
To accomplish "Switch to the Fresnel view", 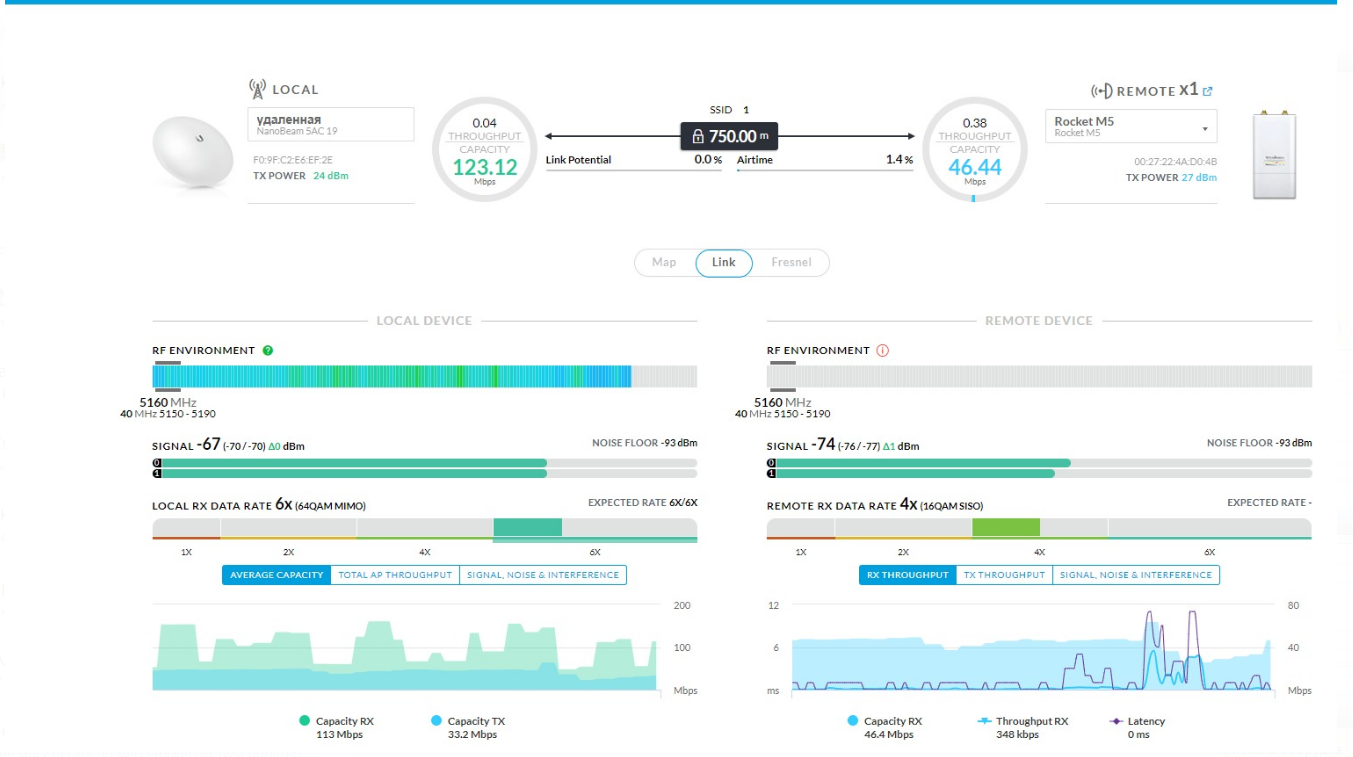I will (791, 262).
